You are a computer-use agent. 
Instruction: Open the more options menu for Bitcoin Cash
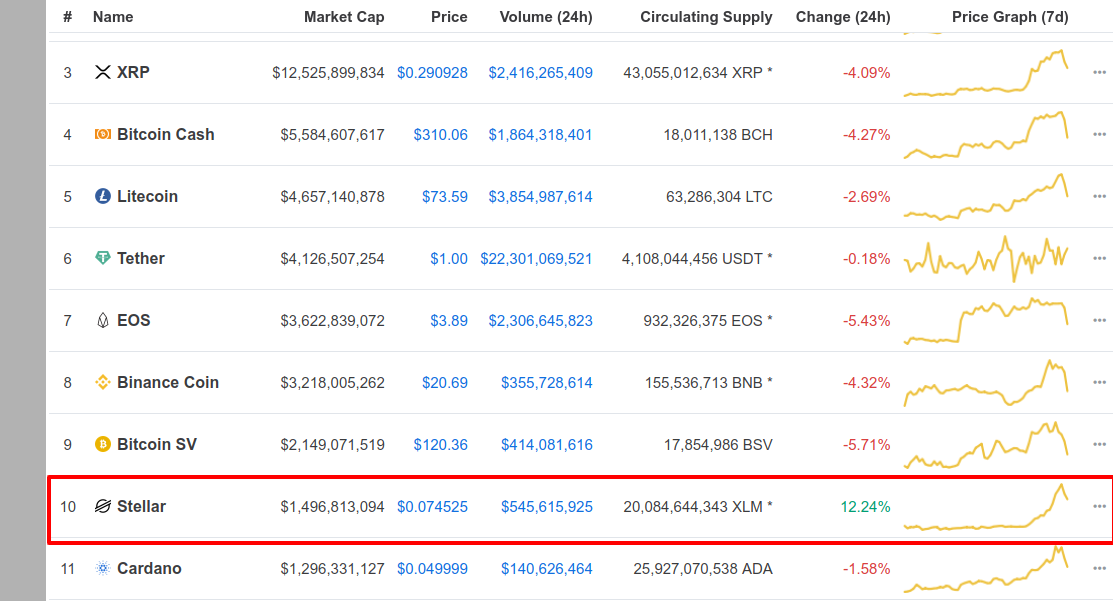pyautogui.click(x=1100, y=134)
